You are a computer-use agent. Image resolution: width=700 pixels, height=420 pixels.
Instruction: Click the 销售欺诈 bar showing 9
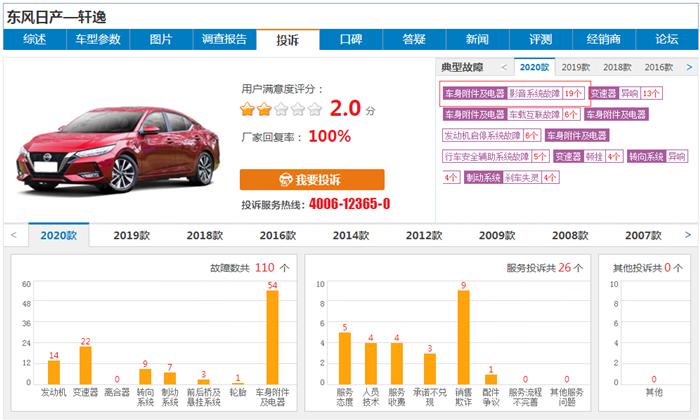coord(463,337)
